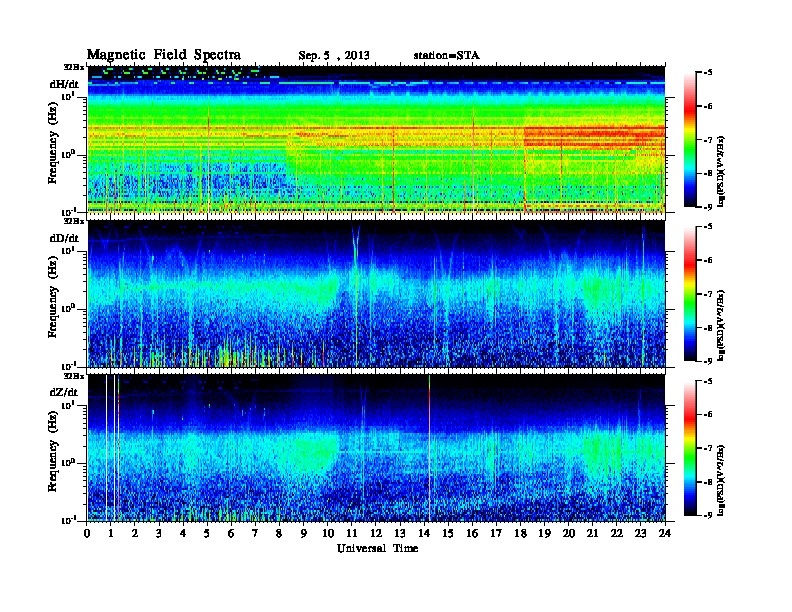Click the 'station=STA' label
This screenshot has width=792, height=612.
tap(447, 55)
